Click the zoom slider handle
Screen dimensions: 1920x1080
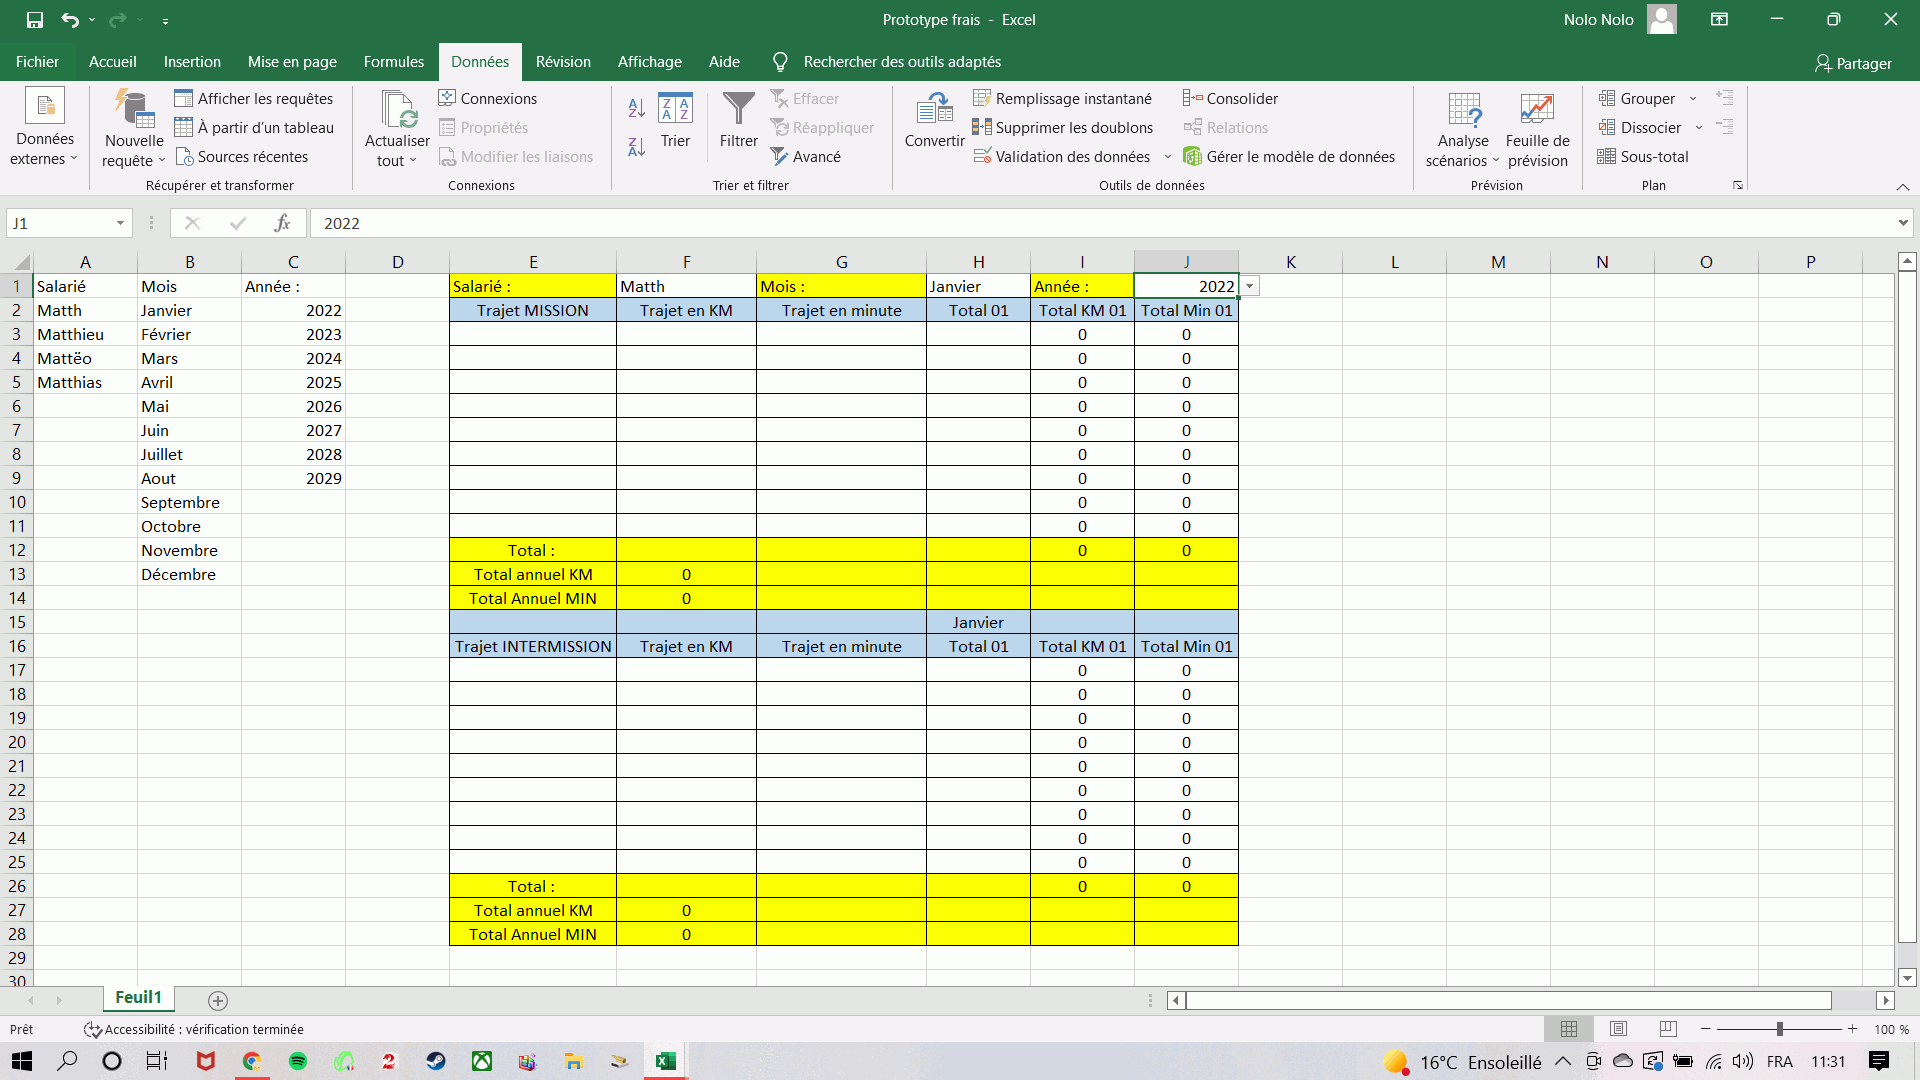[x=1779, y=1029]
